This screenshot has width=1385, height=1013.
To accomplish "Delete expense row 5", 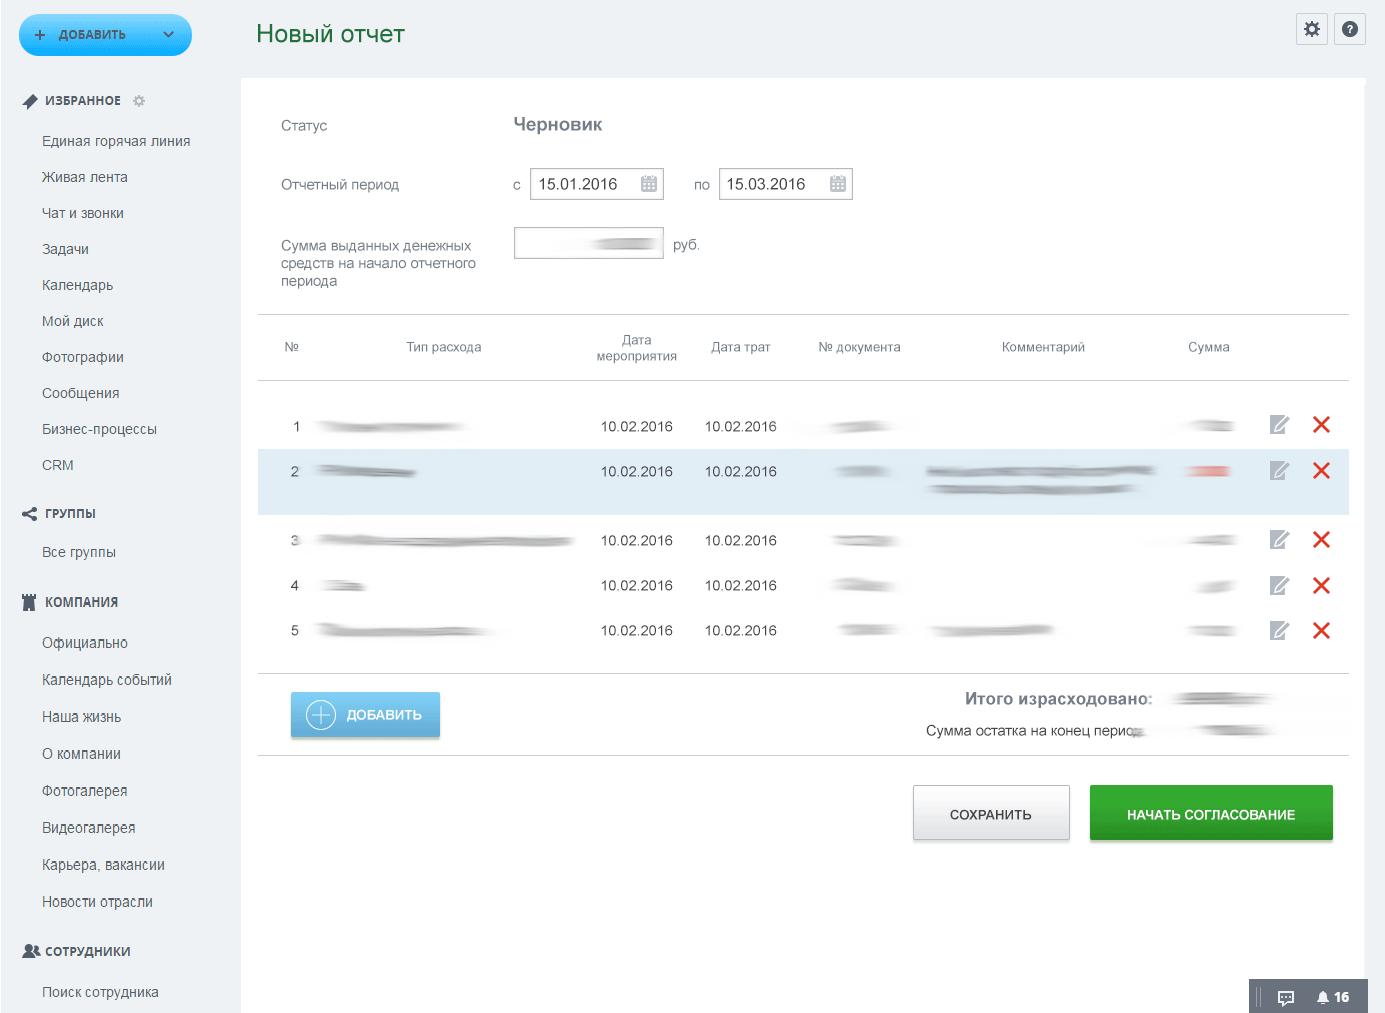I will coord(1321,631).
